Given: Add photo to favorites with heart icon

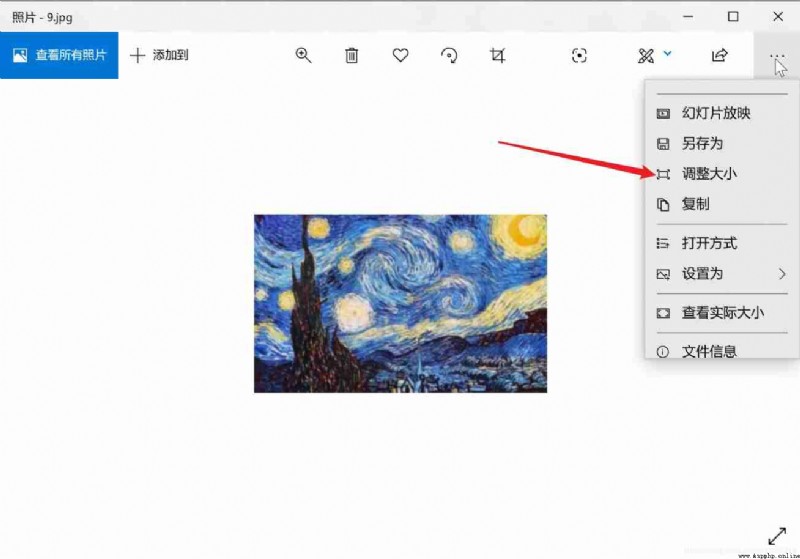Looking at the screenshot, I should pyautogui.click(x=401, y=55).
